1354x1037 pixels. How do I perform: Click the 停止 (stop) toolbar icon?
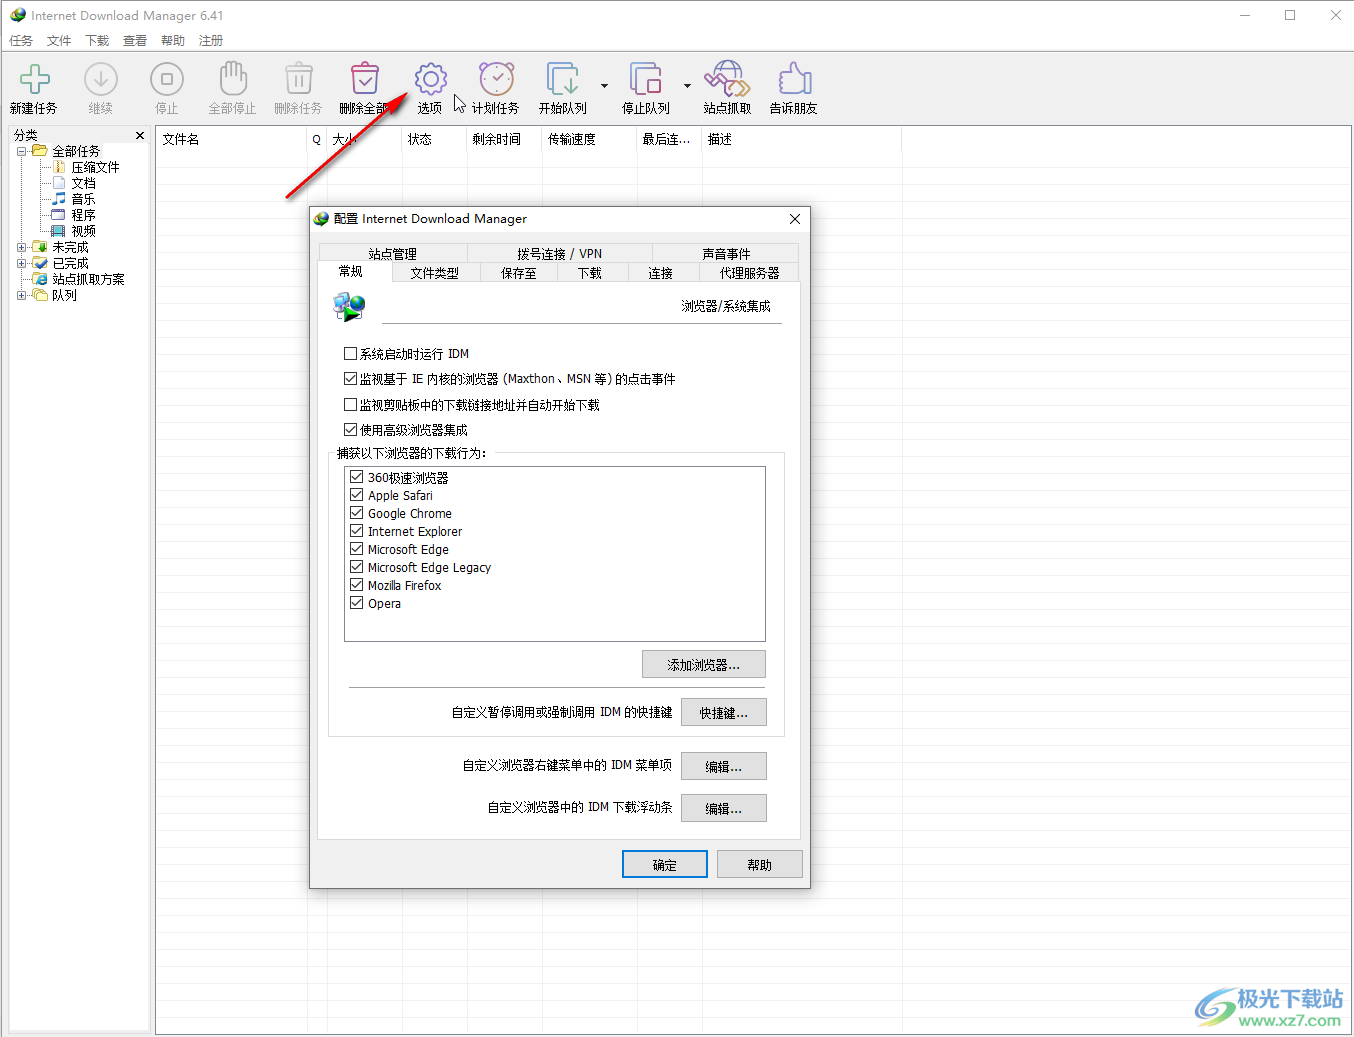point(166,79)
